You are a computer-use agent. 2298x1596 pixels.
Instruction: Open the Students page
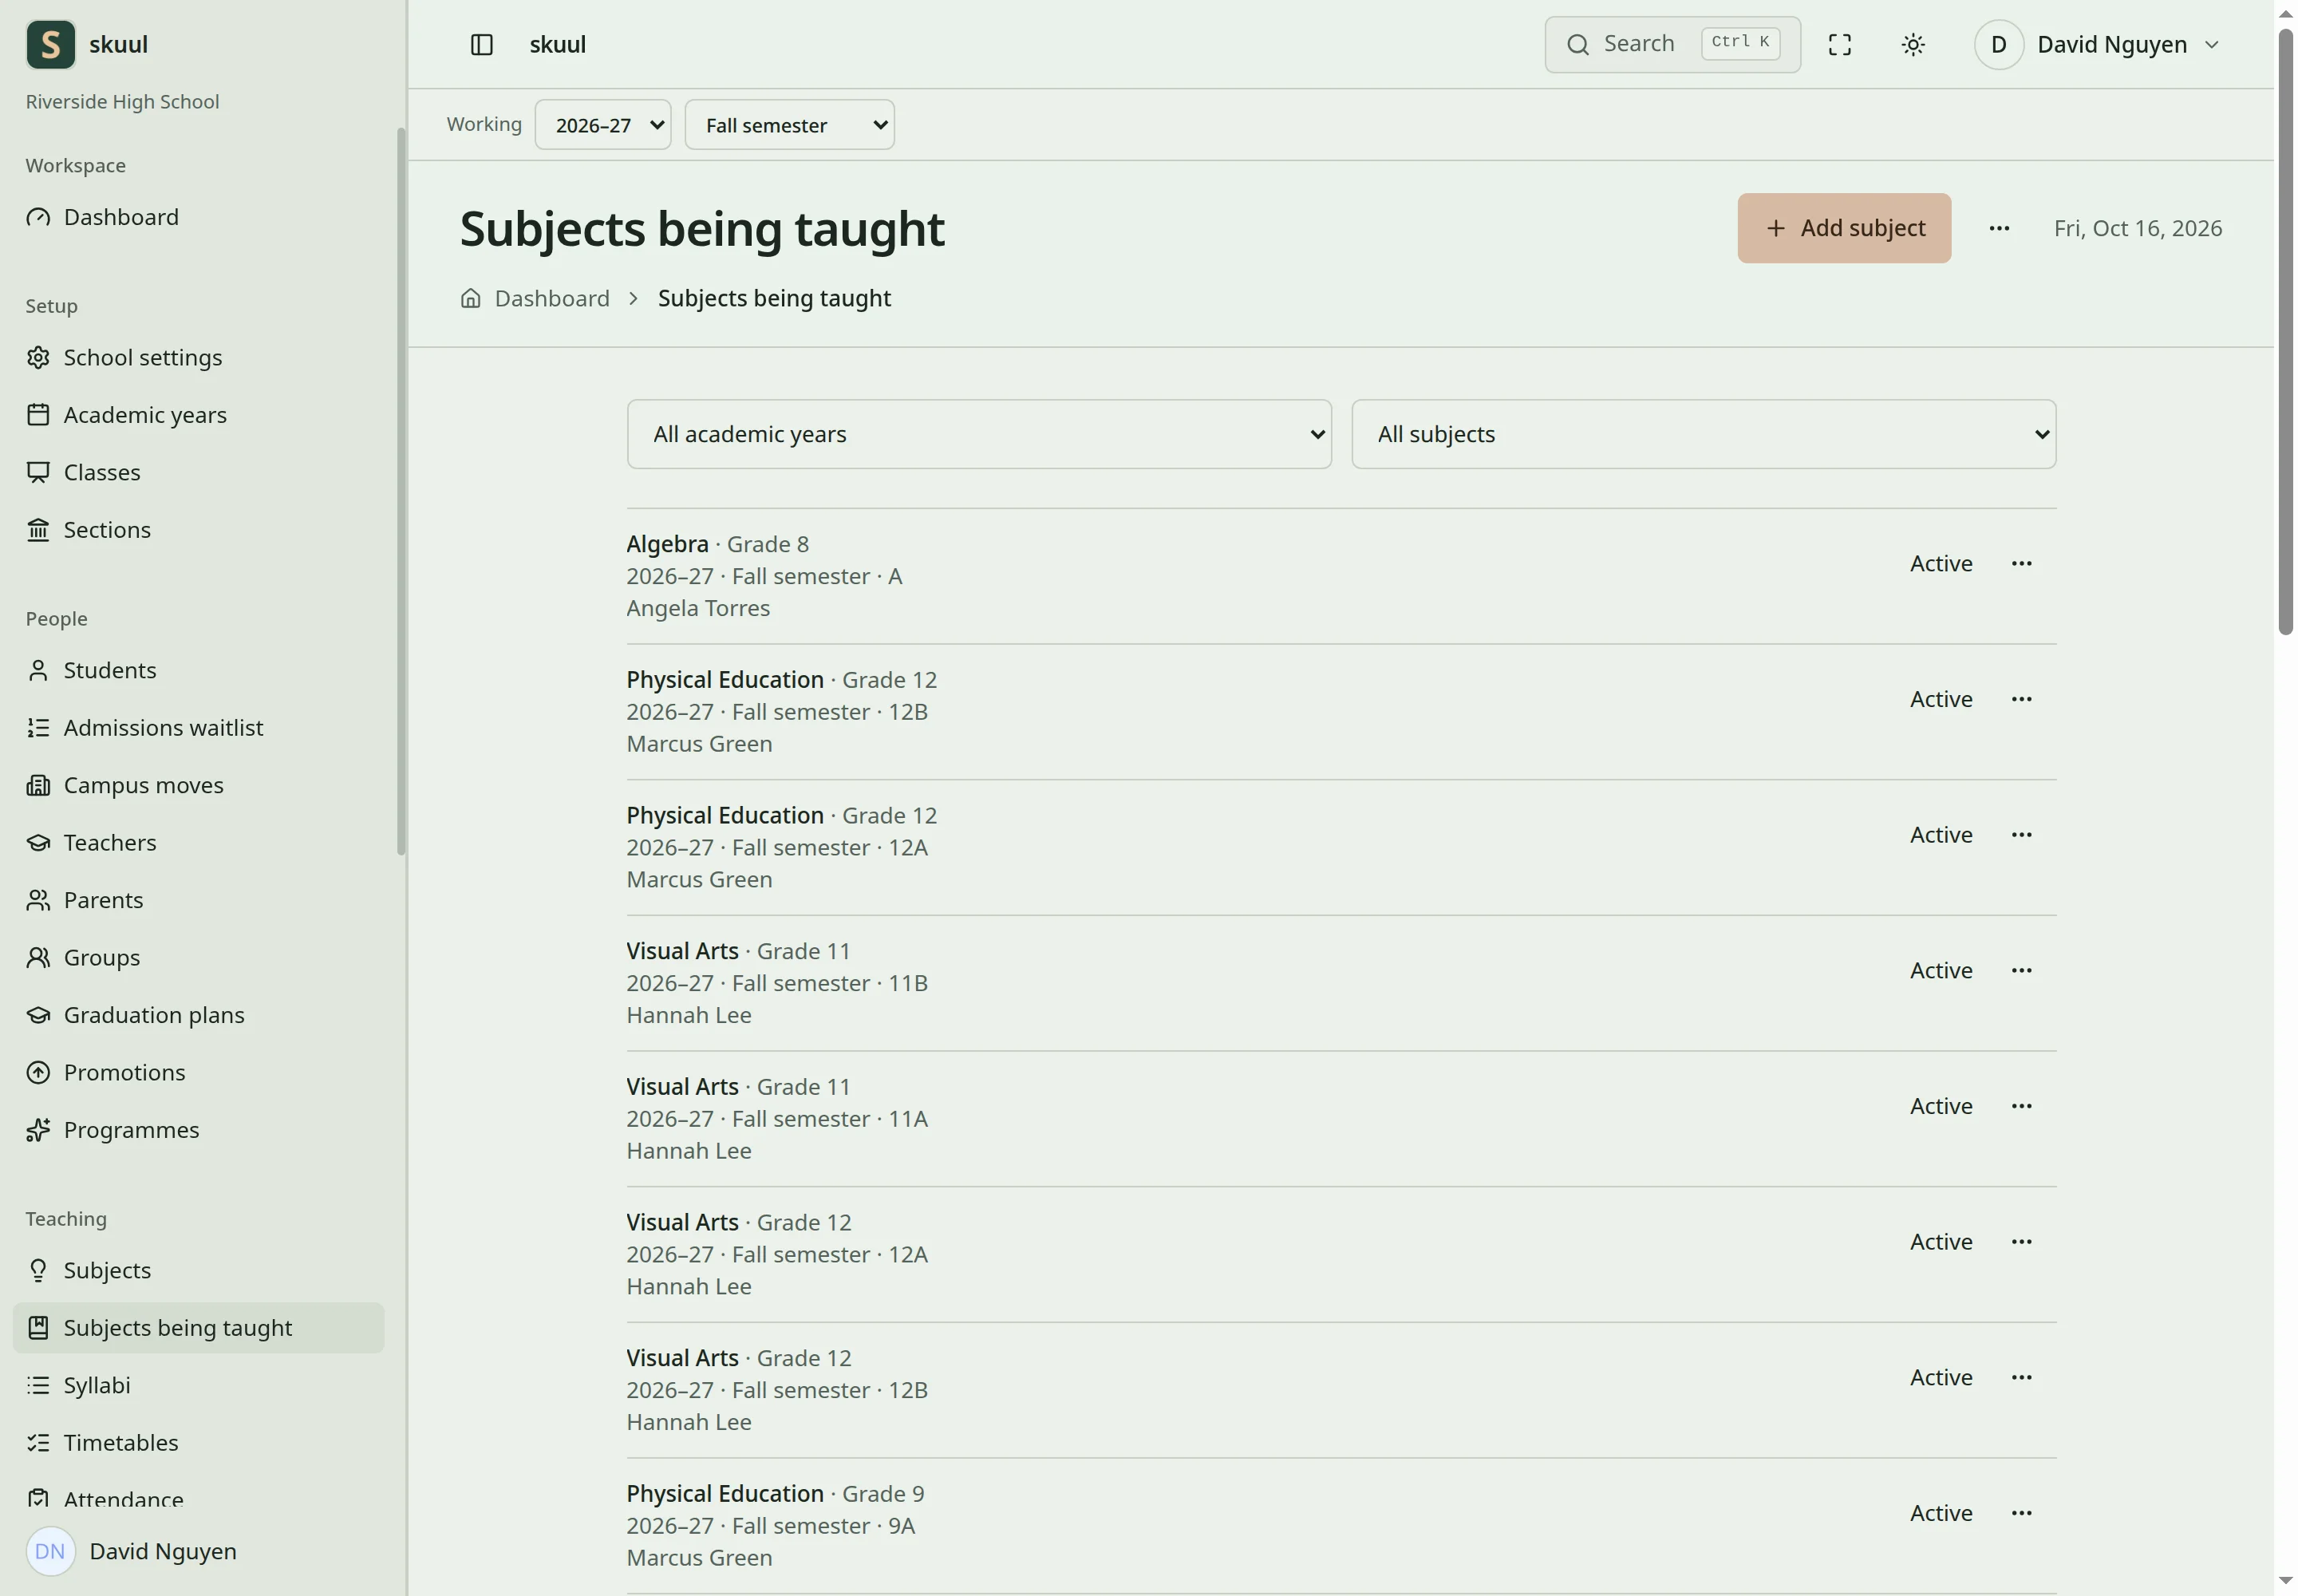click(198, 670)
